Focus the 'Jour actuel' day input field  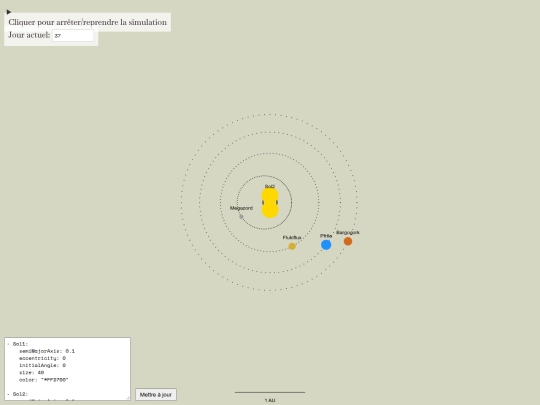[x=73, y=35]
